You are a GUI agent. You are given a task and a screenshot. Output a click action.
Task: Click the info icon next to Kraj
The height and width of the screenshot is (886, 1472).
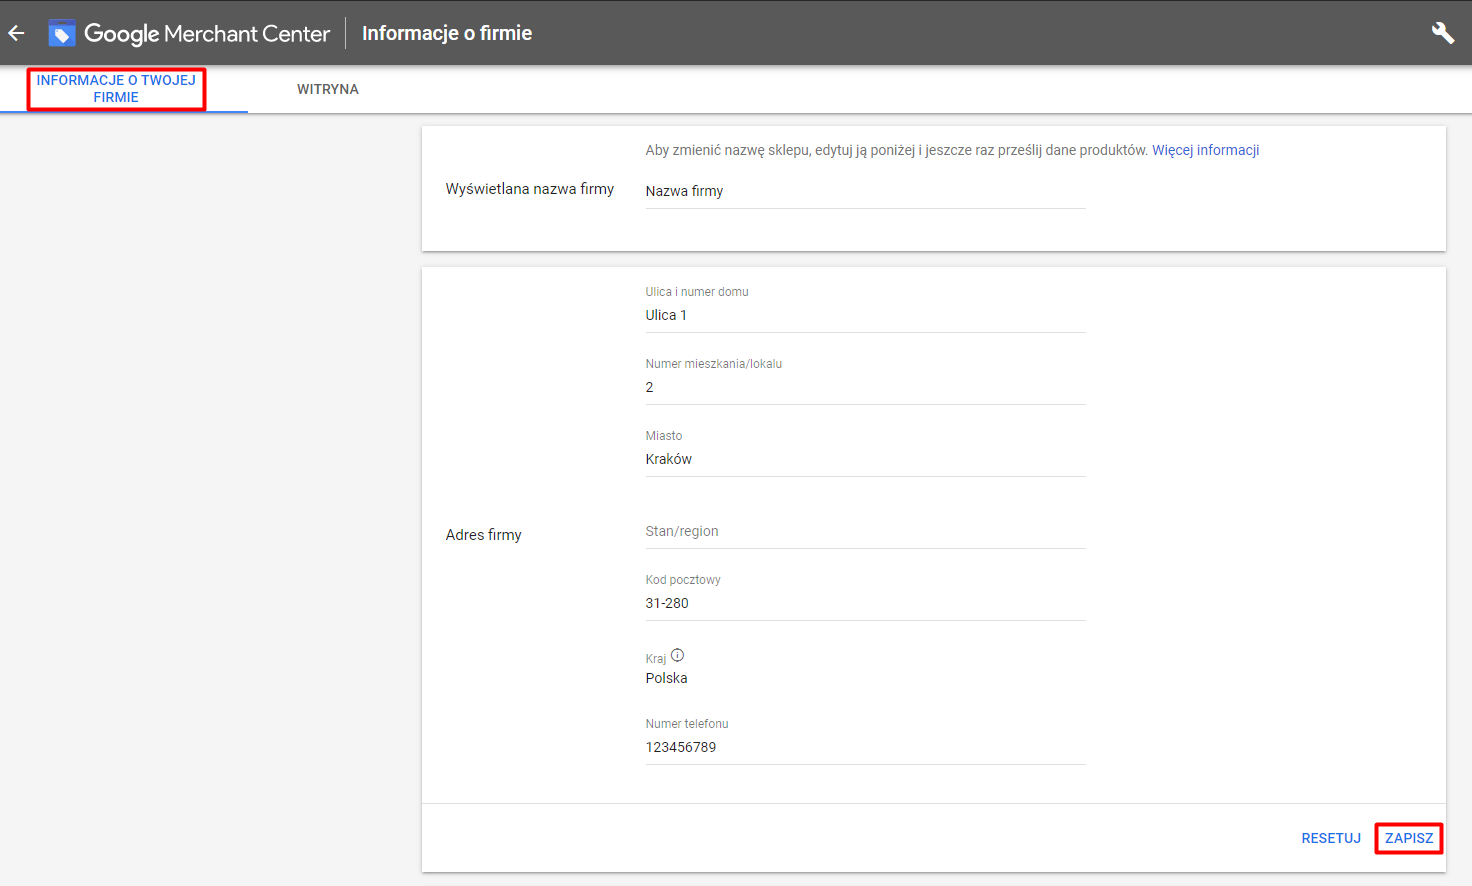coord(677,656)
